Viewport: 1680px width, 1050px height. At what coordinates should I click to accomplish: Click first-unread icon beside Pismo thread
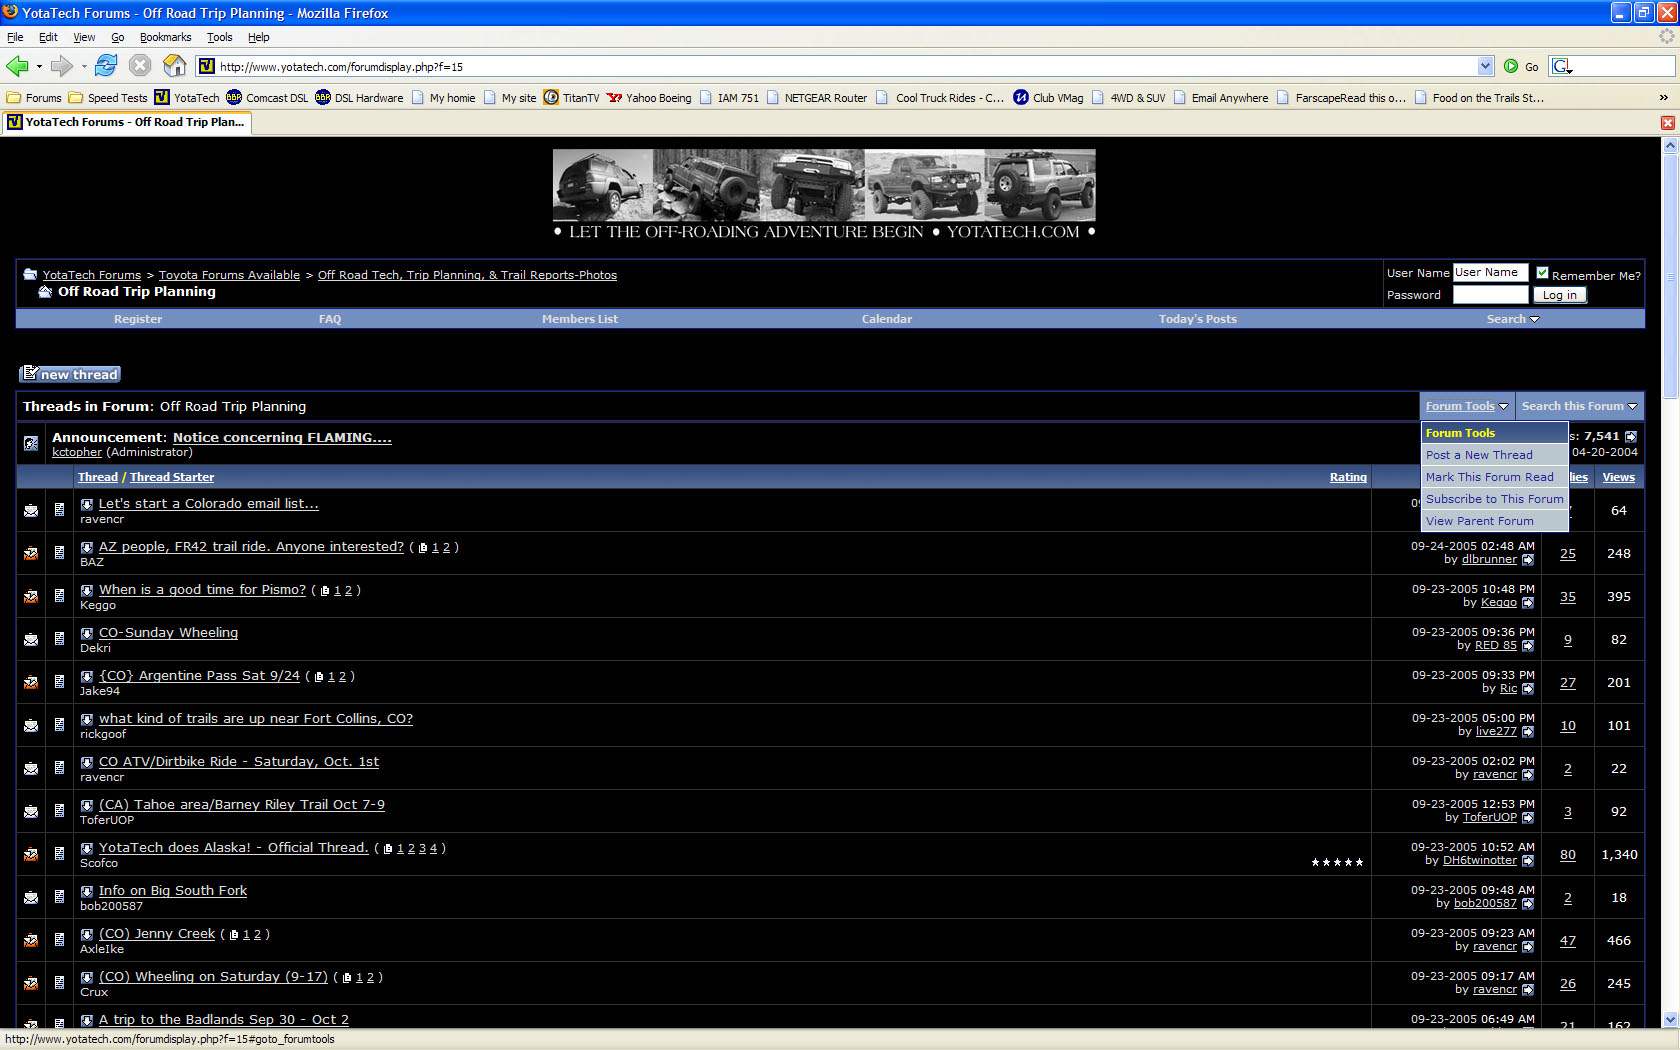(87, 590)
